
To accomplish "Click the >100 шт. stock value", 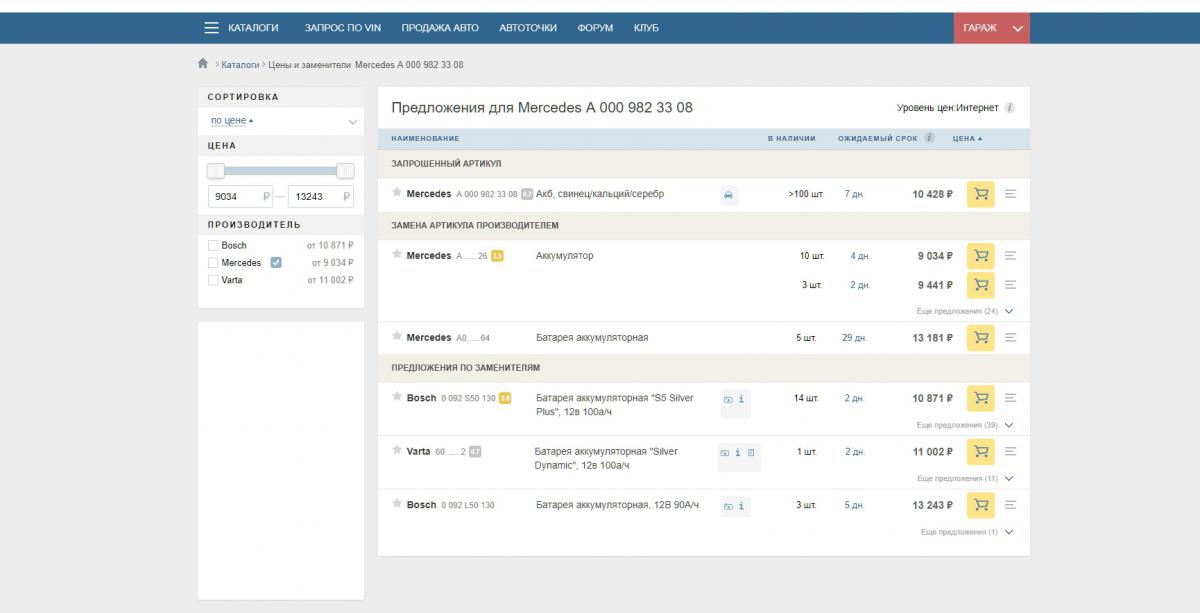I will pos(806,195).
